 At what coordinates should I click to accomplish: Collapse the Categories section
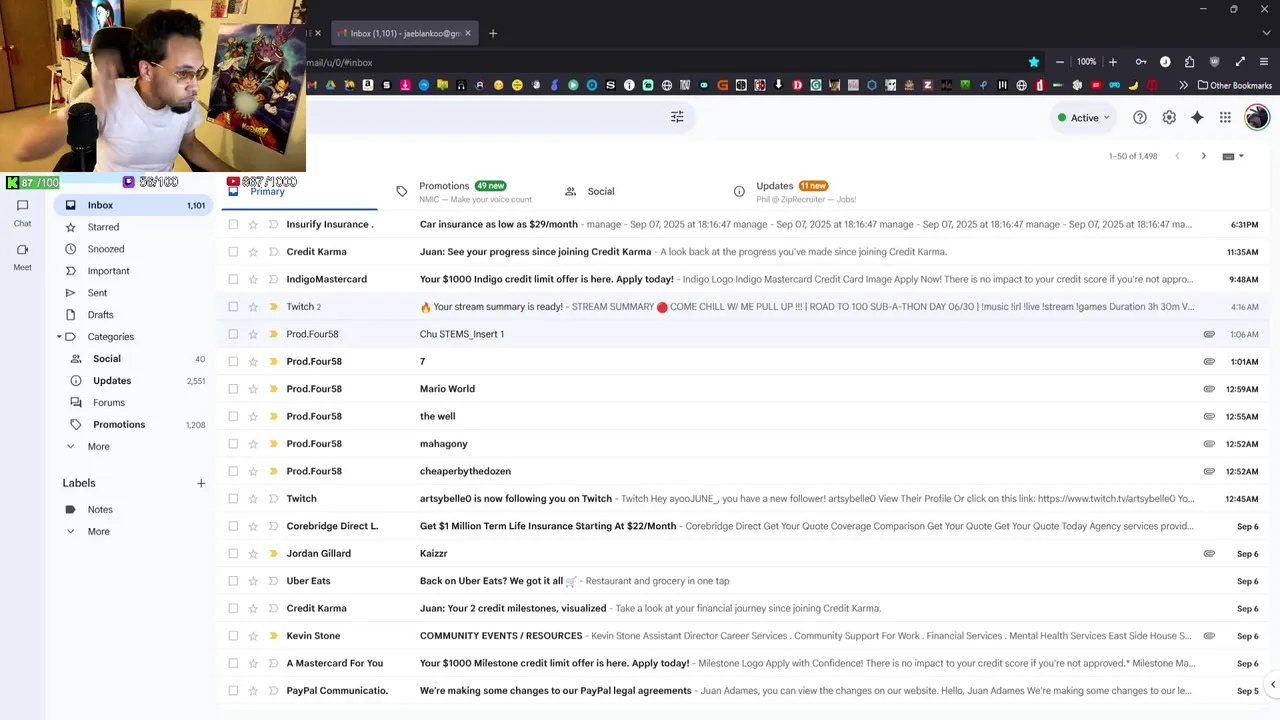click(x=59, y=337)
